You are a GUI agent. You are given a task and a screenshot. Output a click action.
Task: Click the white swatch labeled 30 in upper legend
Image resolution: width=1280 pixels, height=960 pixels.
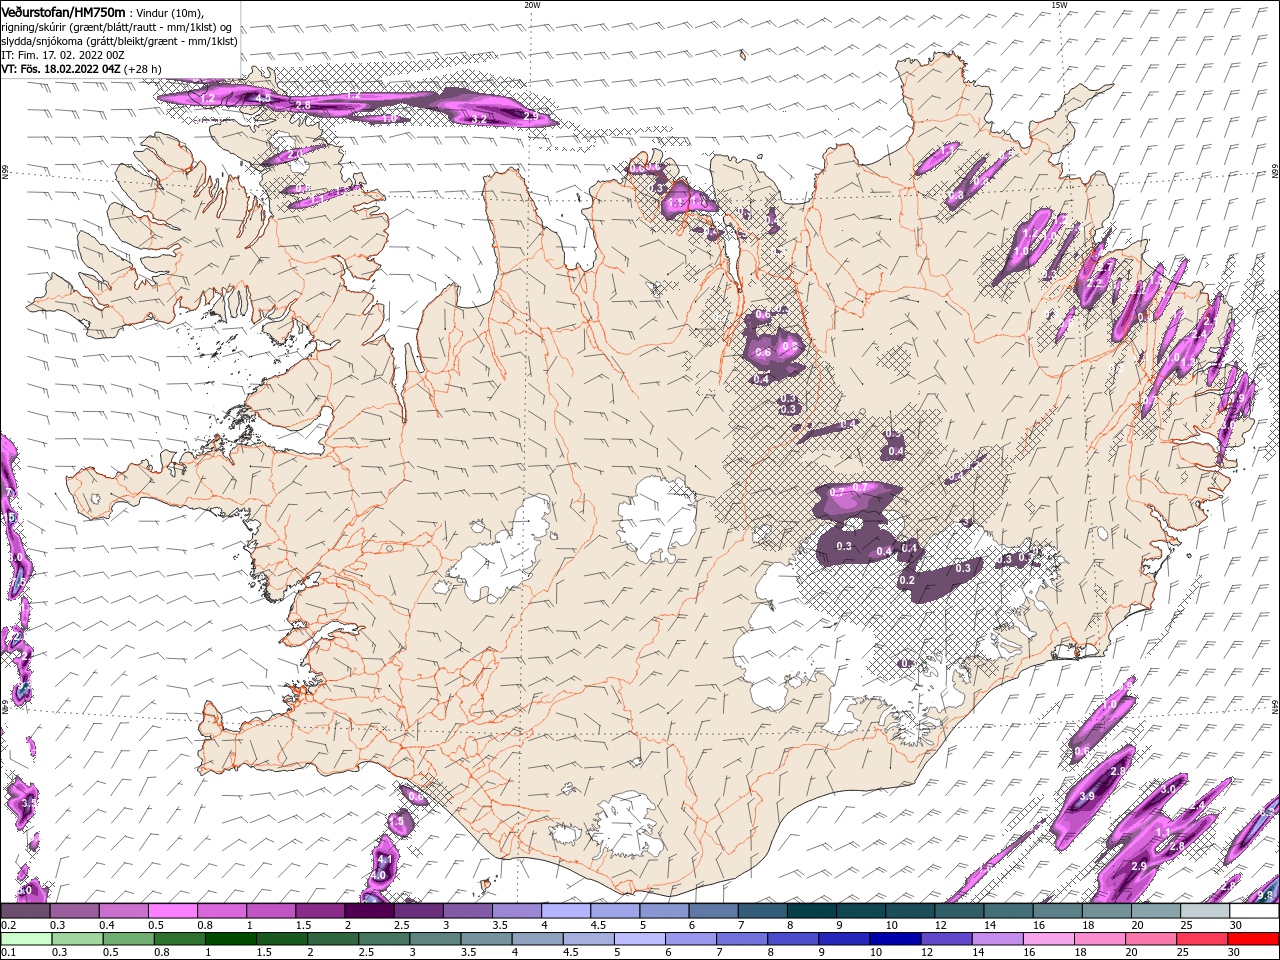click(1254, 911)
